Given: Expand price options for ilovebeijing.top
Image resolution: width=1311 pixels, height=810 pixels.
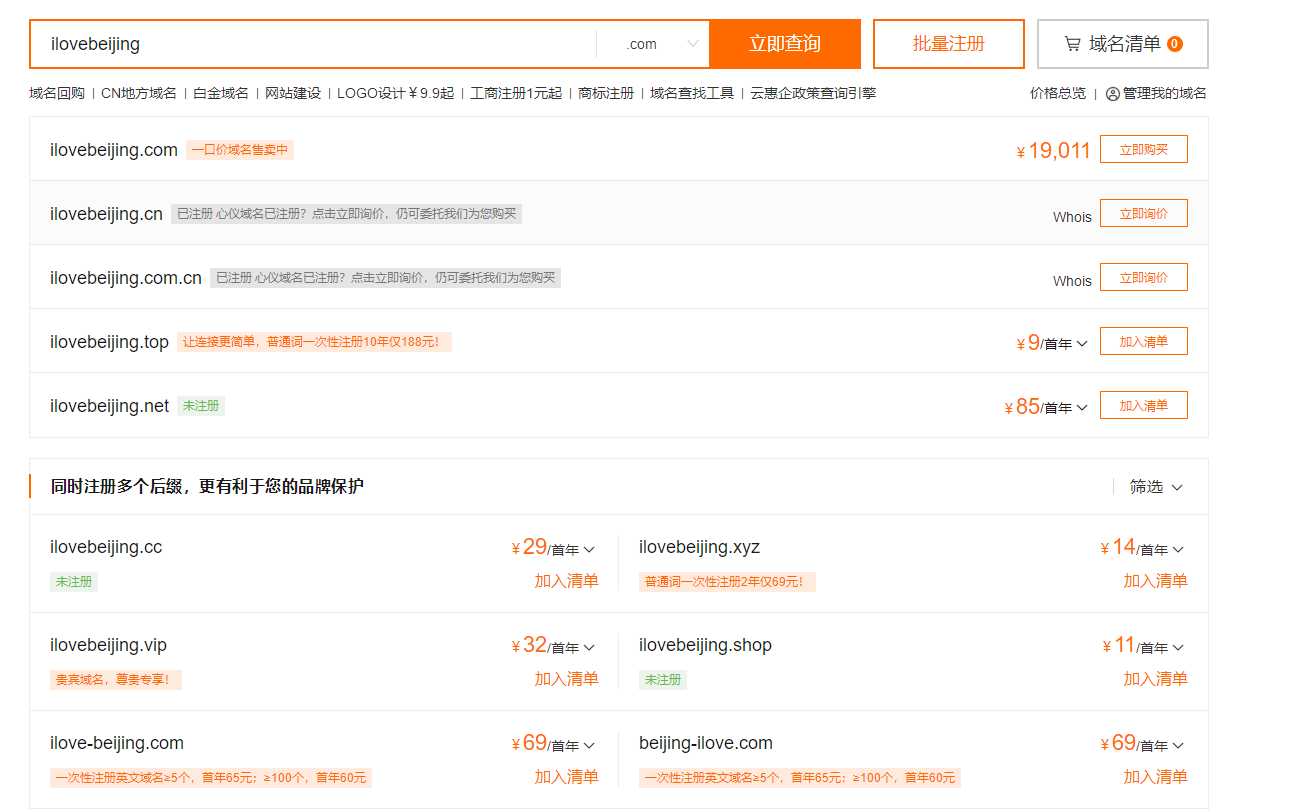Looking at the screenshot, I should click(x=1080, y=344).
